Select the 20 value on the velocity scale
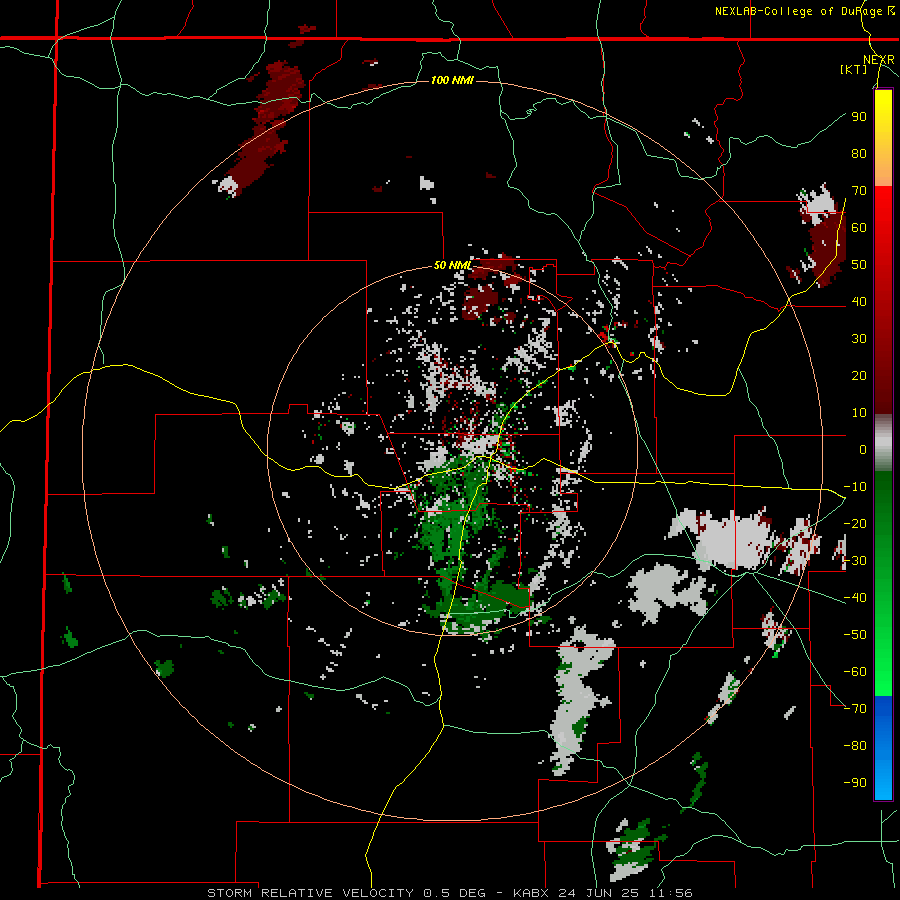This screenshot has width=900, height=900. point(859,376)
